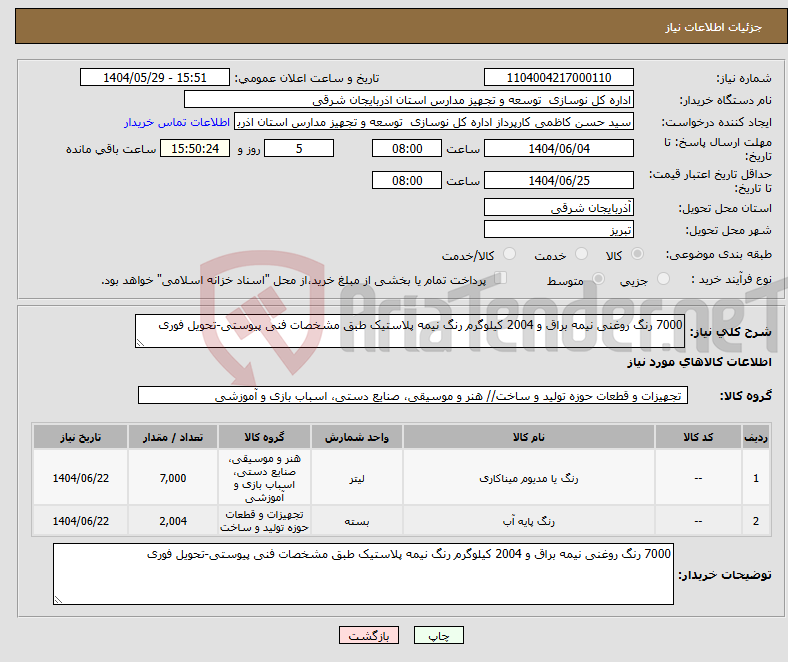This screenshot has width=788, height=662.
Task: Toggle the treasury payment (پرداخت تمام) checkbox
Action: click(x=502, y=280)
